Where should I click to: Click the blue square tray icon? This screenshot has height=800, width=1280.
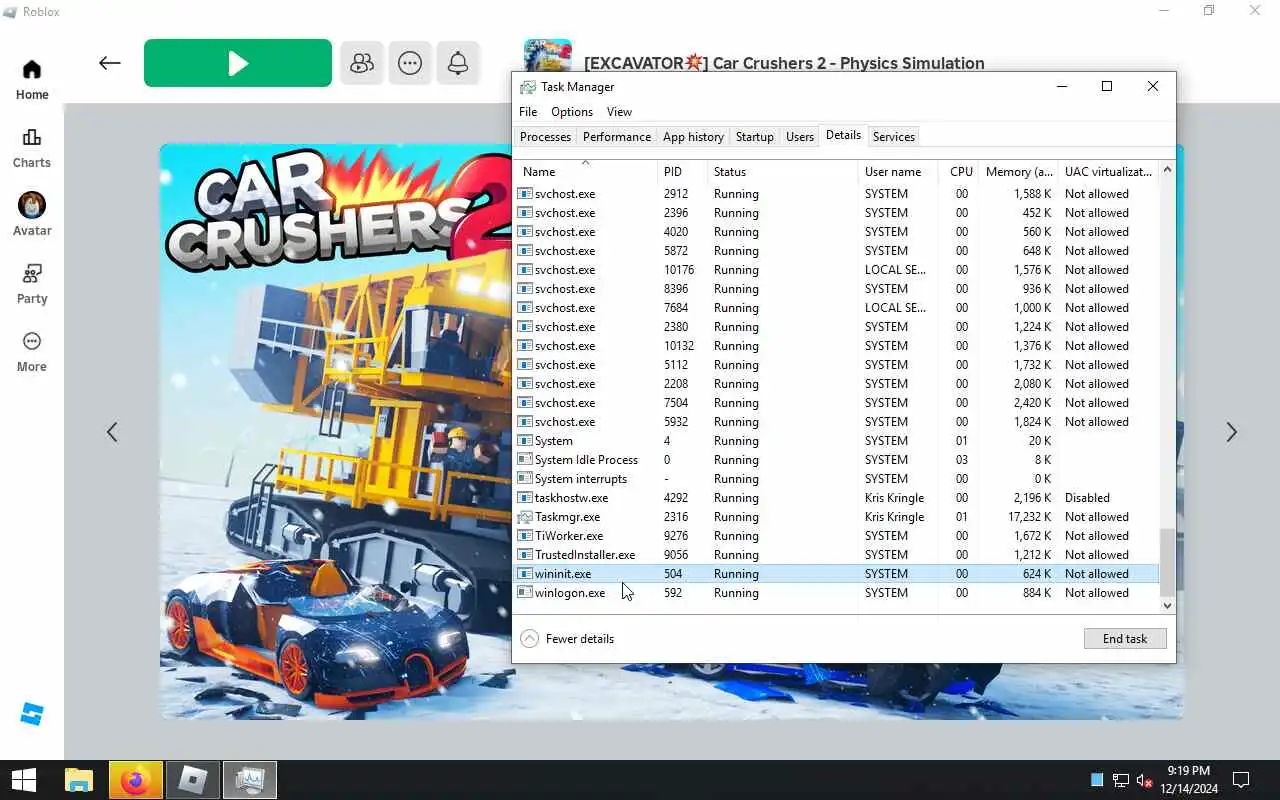[x=1097, y=780]
